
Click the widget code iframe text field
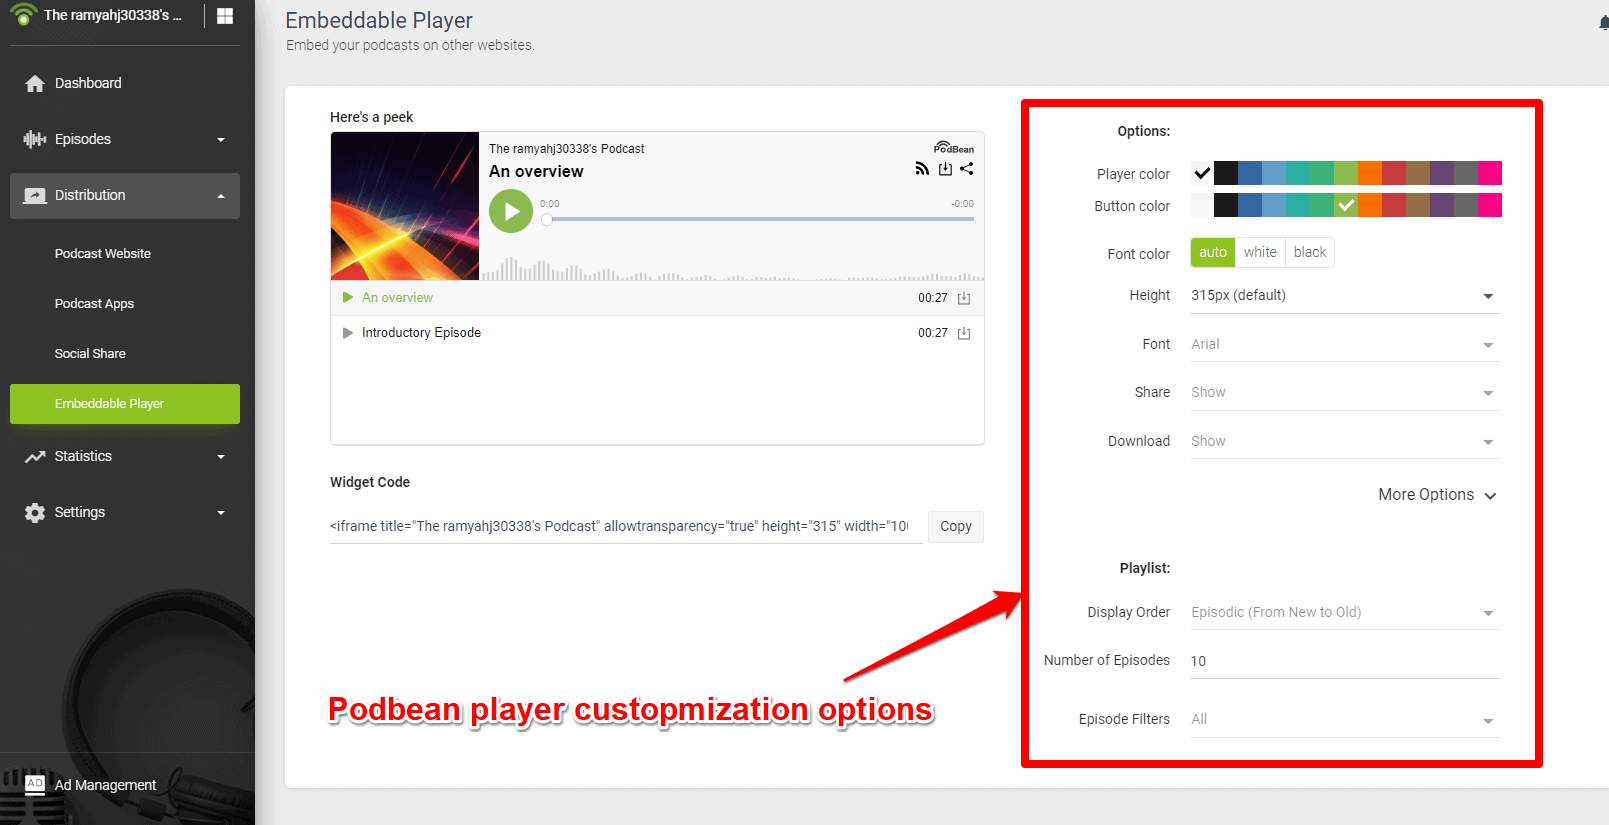(x=626, y=527)
